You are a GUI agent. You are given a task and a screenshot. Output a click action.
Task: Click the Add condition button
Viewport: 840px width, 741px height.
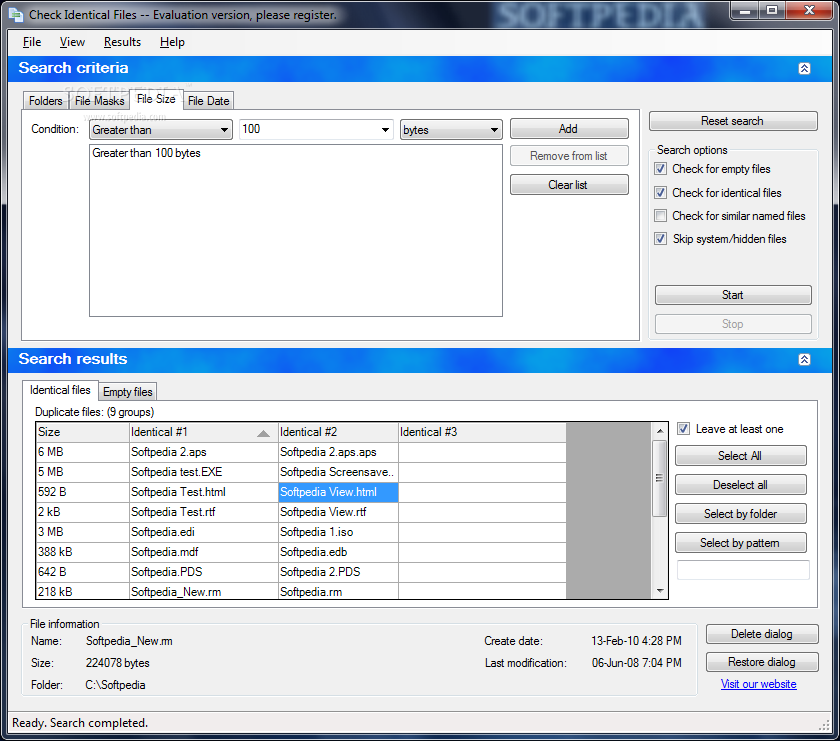pos(569,129)
